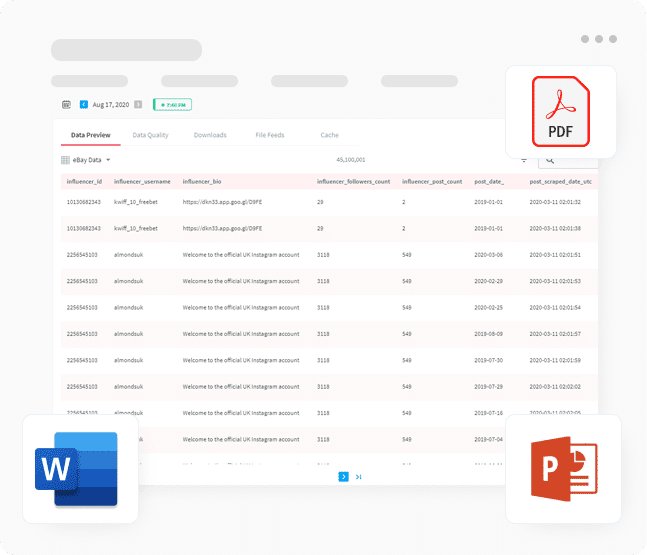Click scraped time 2020-03-11 02:01:59 cell

[x=555, y=360]
